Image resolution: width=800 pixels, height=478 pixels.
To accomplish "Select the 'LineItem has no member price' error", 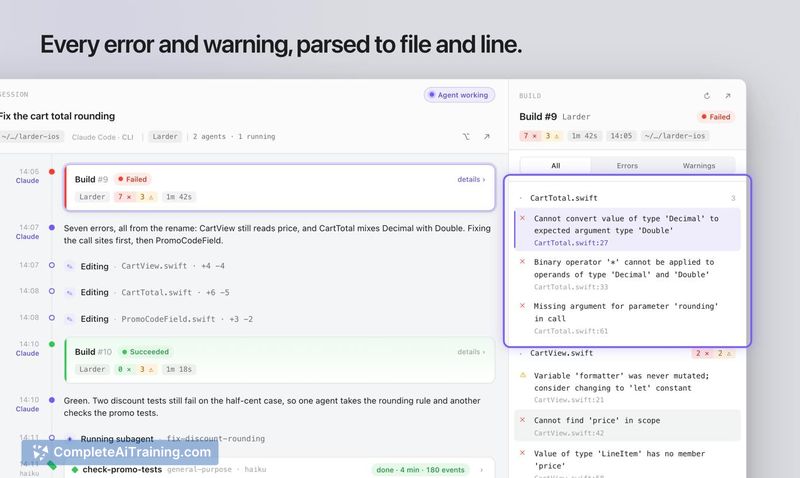I will click(x=627, y=461).
